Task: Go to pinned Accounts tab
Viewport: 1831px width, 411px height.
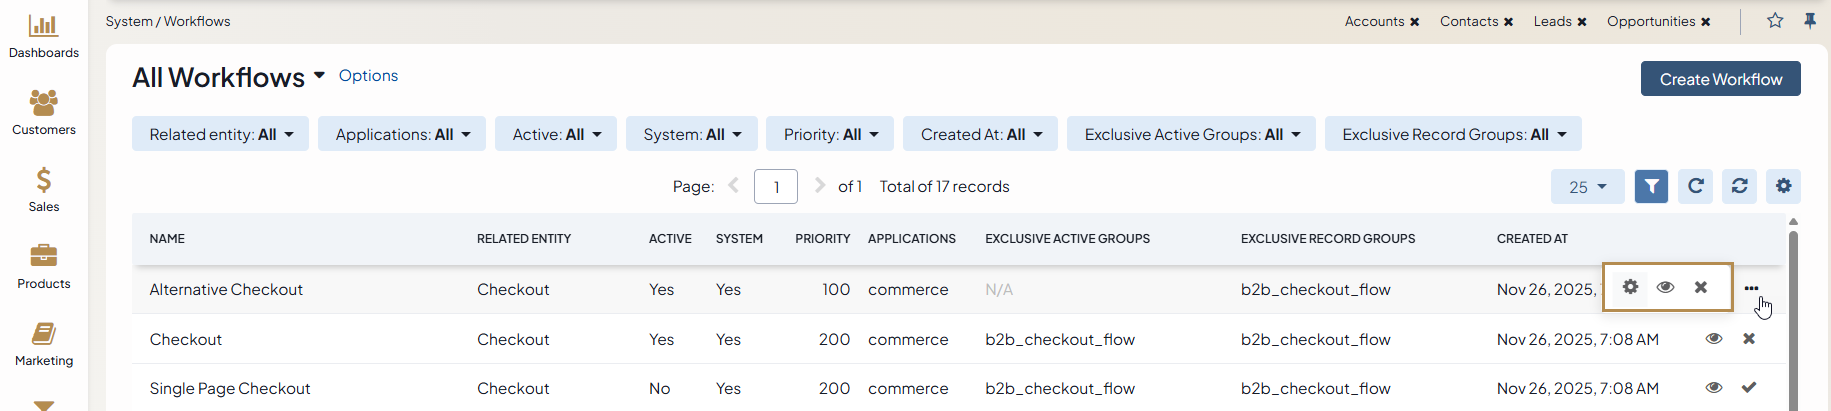Action: (1374, 21)
